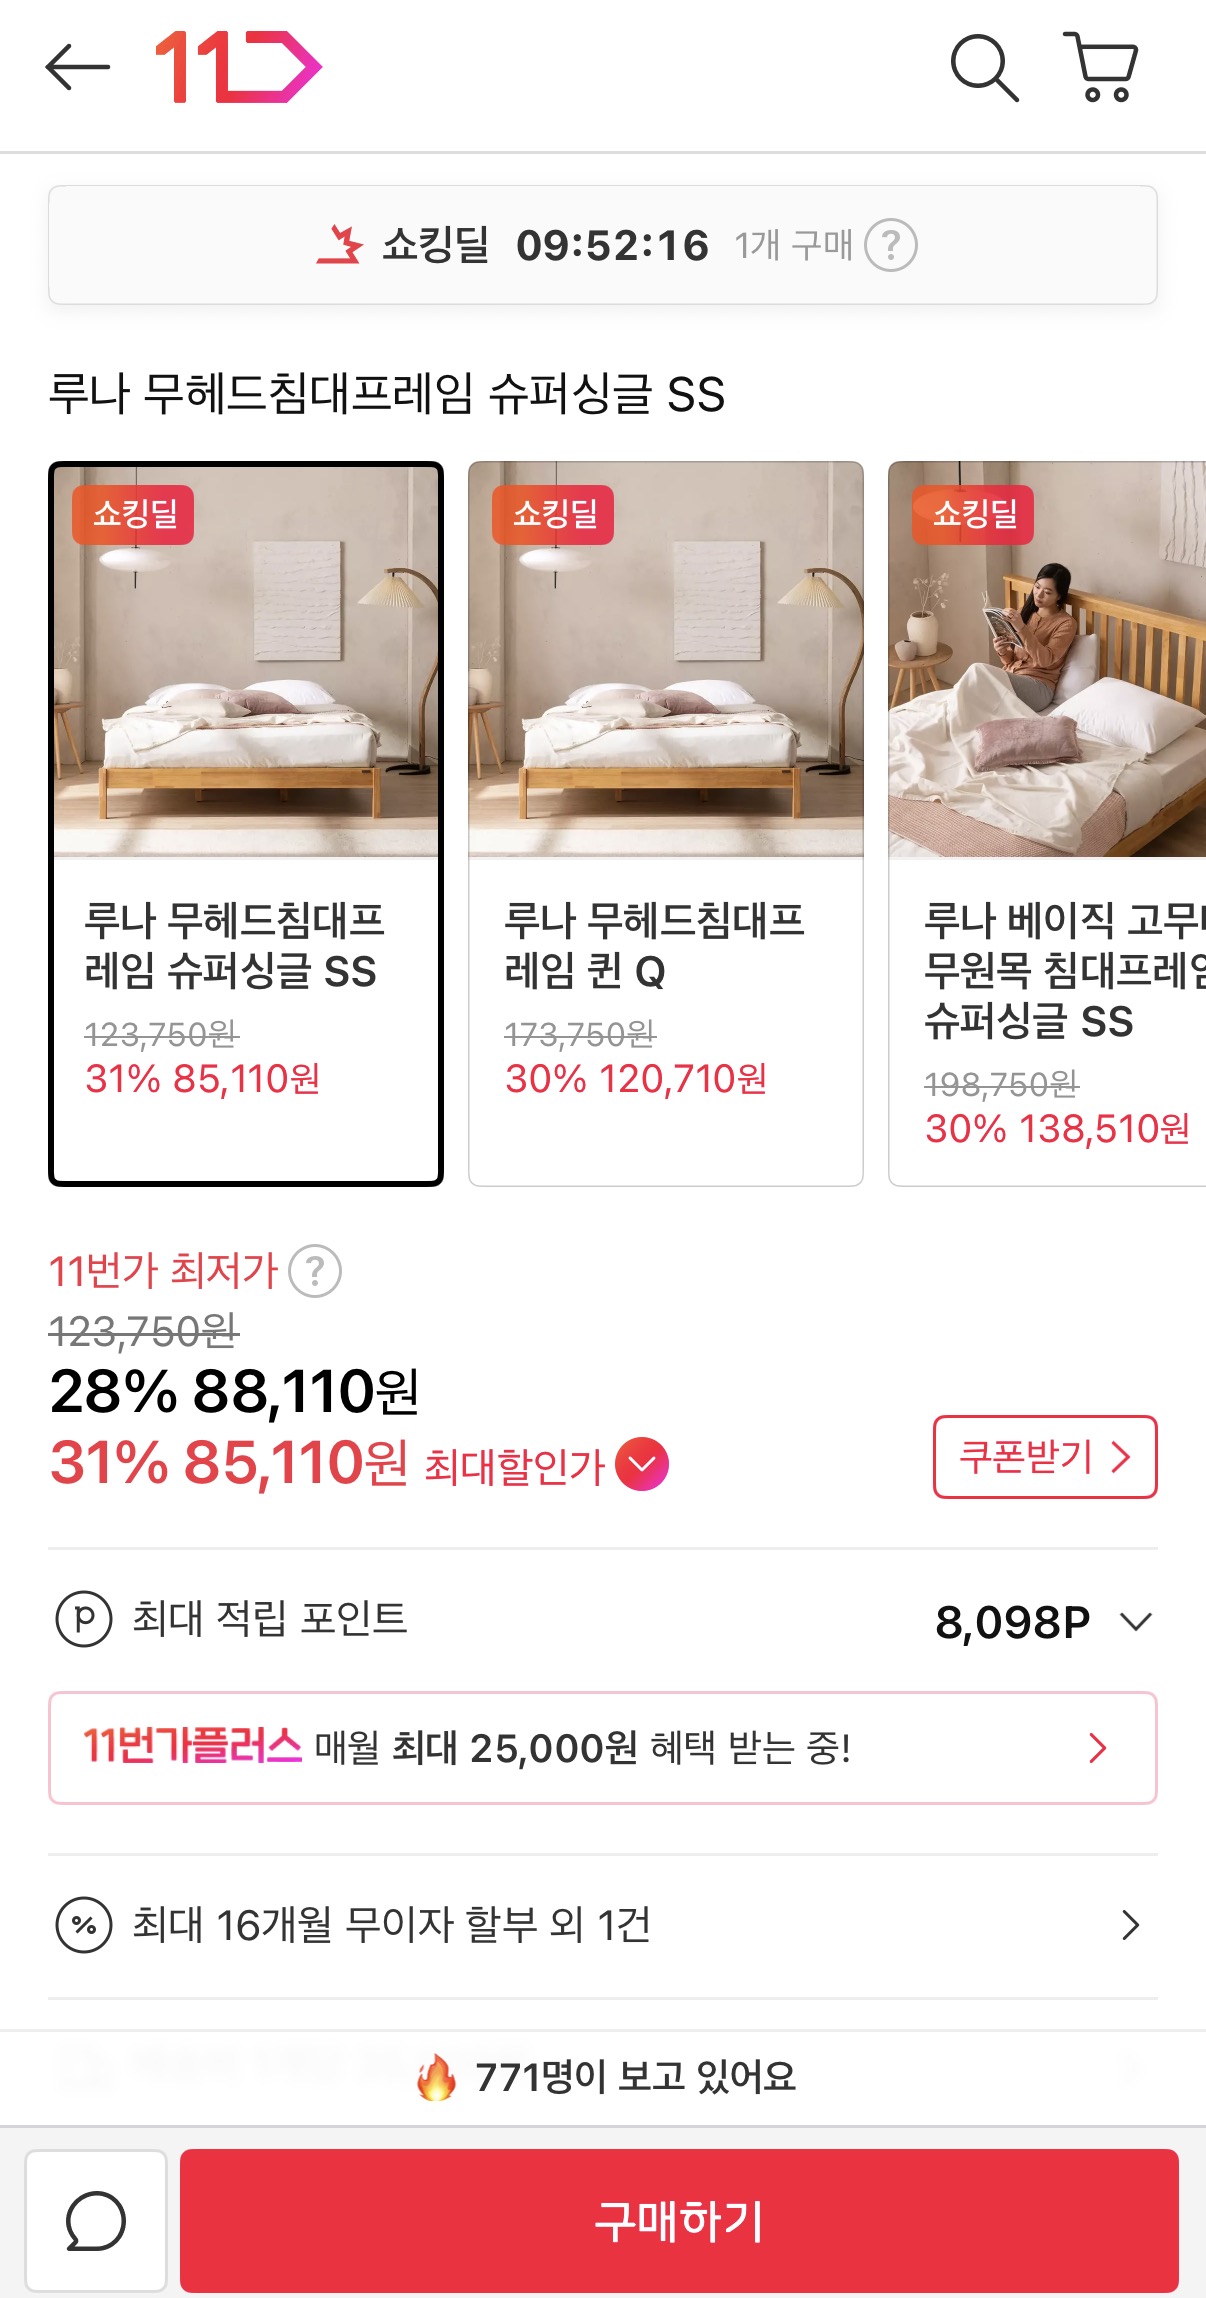
Task: Tap the help icon beside 1개 구매
Action: [x=890, y=245]
